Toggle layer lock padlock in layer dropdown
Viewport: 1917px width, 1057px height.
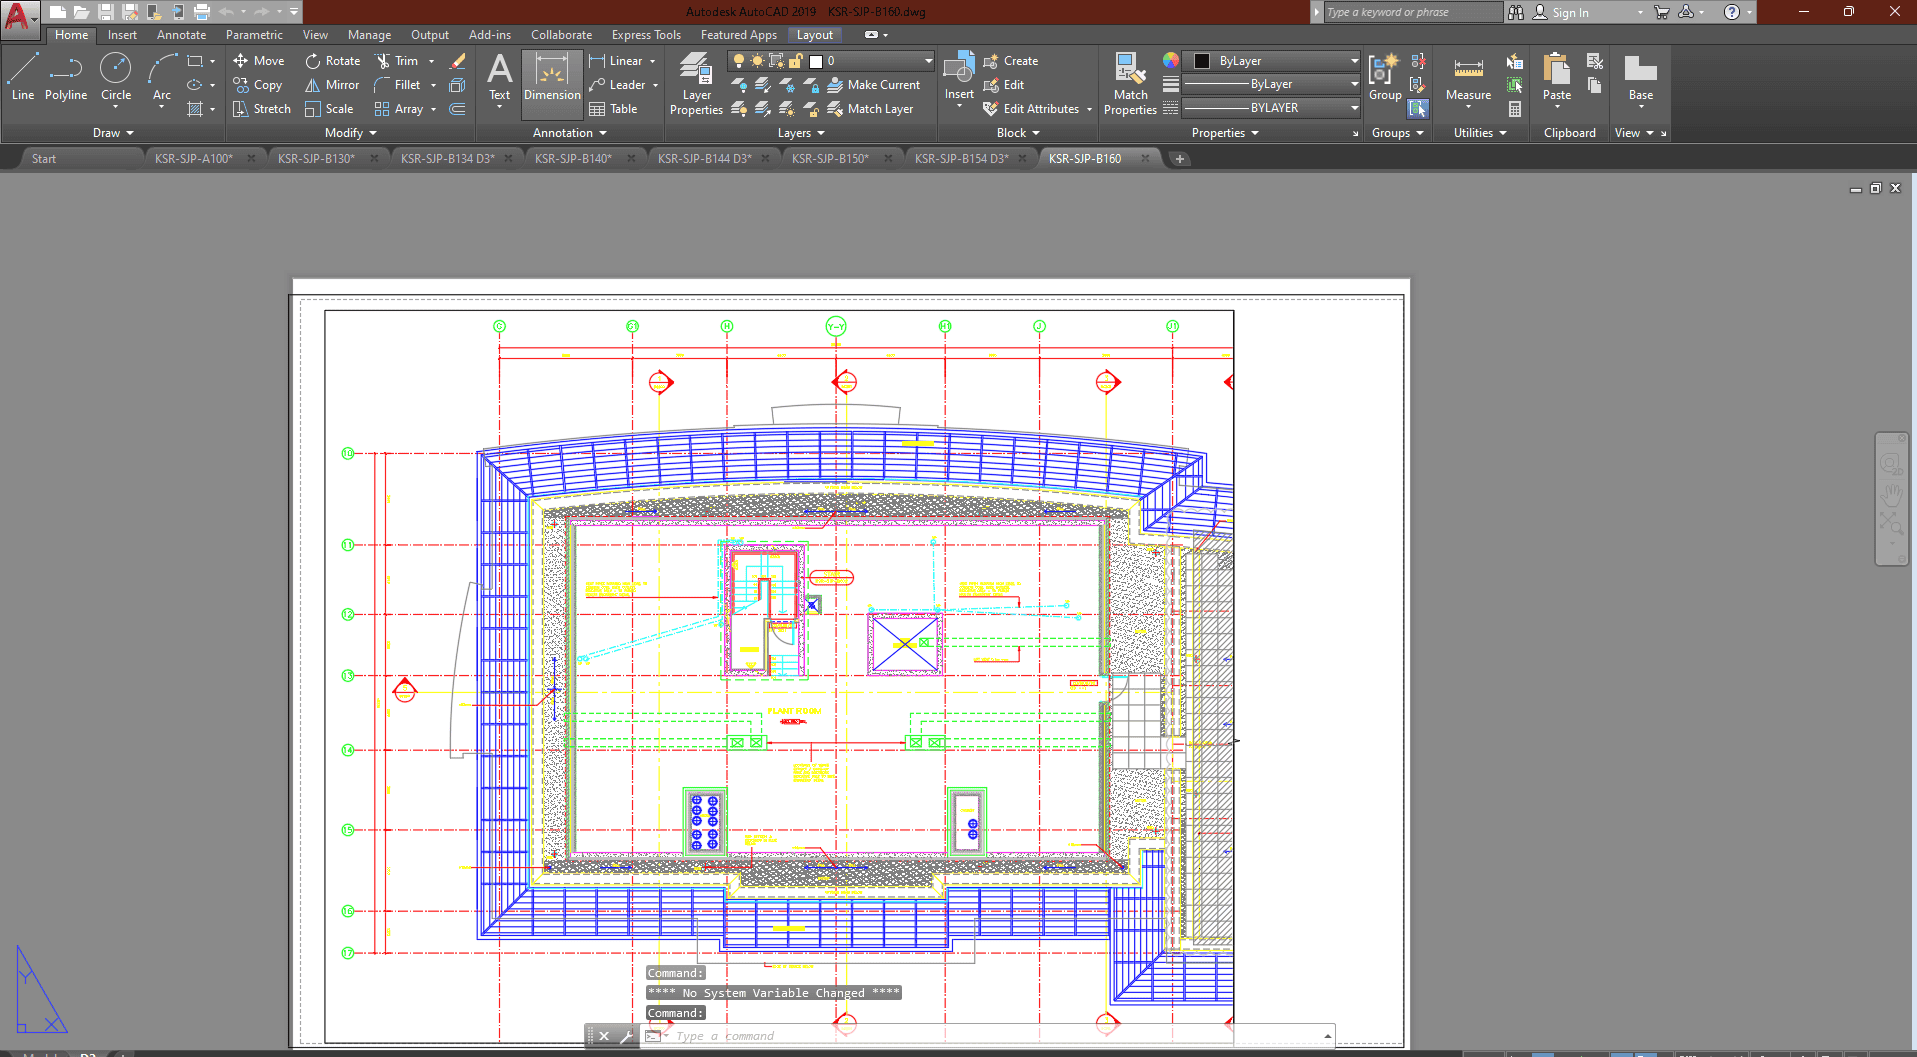pos(796,61)
